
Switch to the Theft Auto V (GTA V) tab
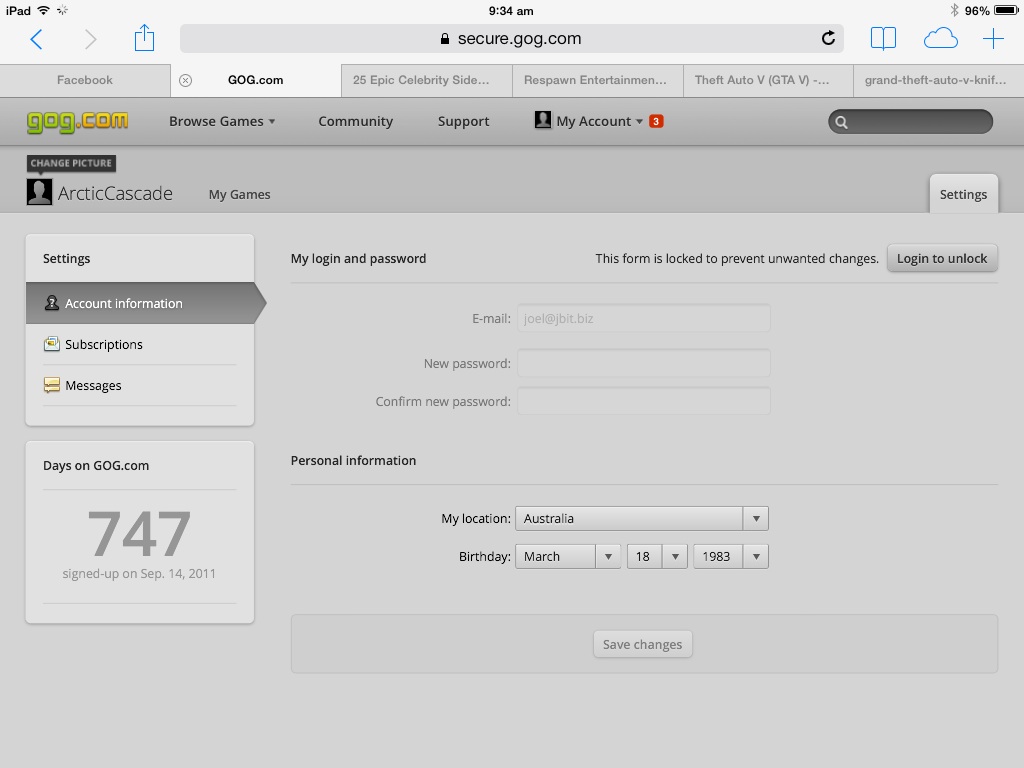pyautogui.click(x=768, y=80)
